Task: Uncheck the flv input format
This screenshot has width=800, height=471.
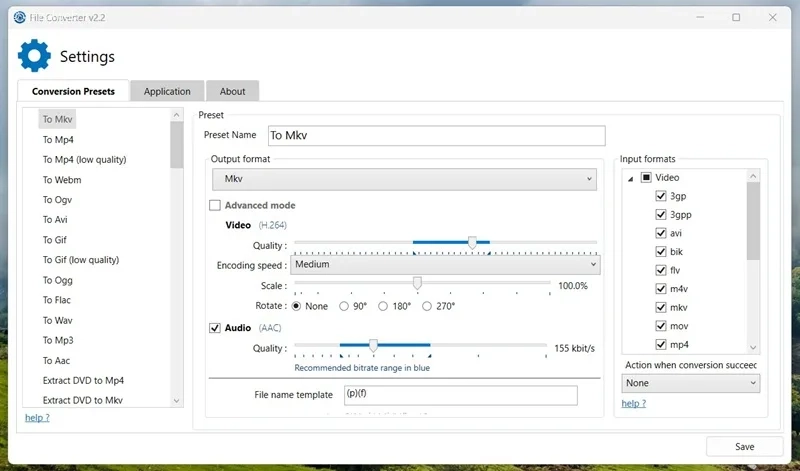Action: pos(661,270)
